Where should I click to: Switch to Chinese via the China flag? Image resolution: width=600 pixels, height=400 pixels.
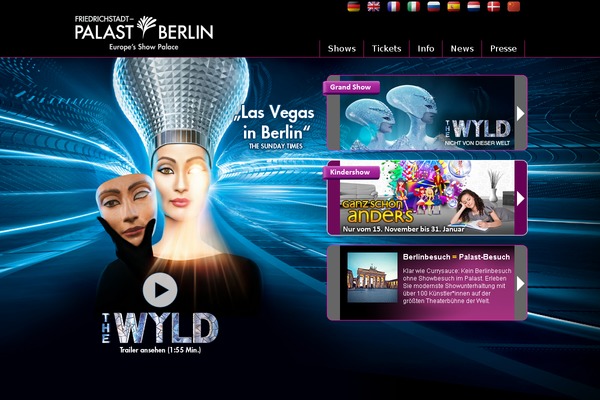pyautogui.click(x=514, y=7)
